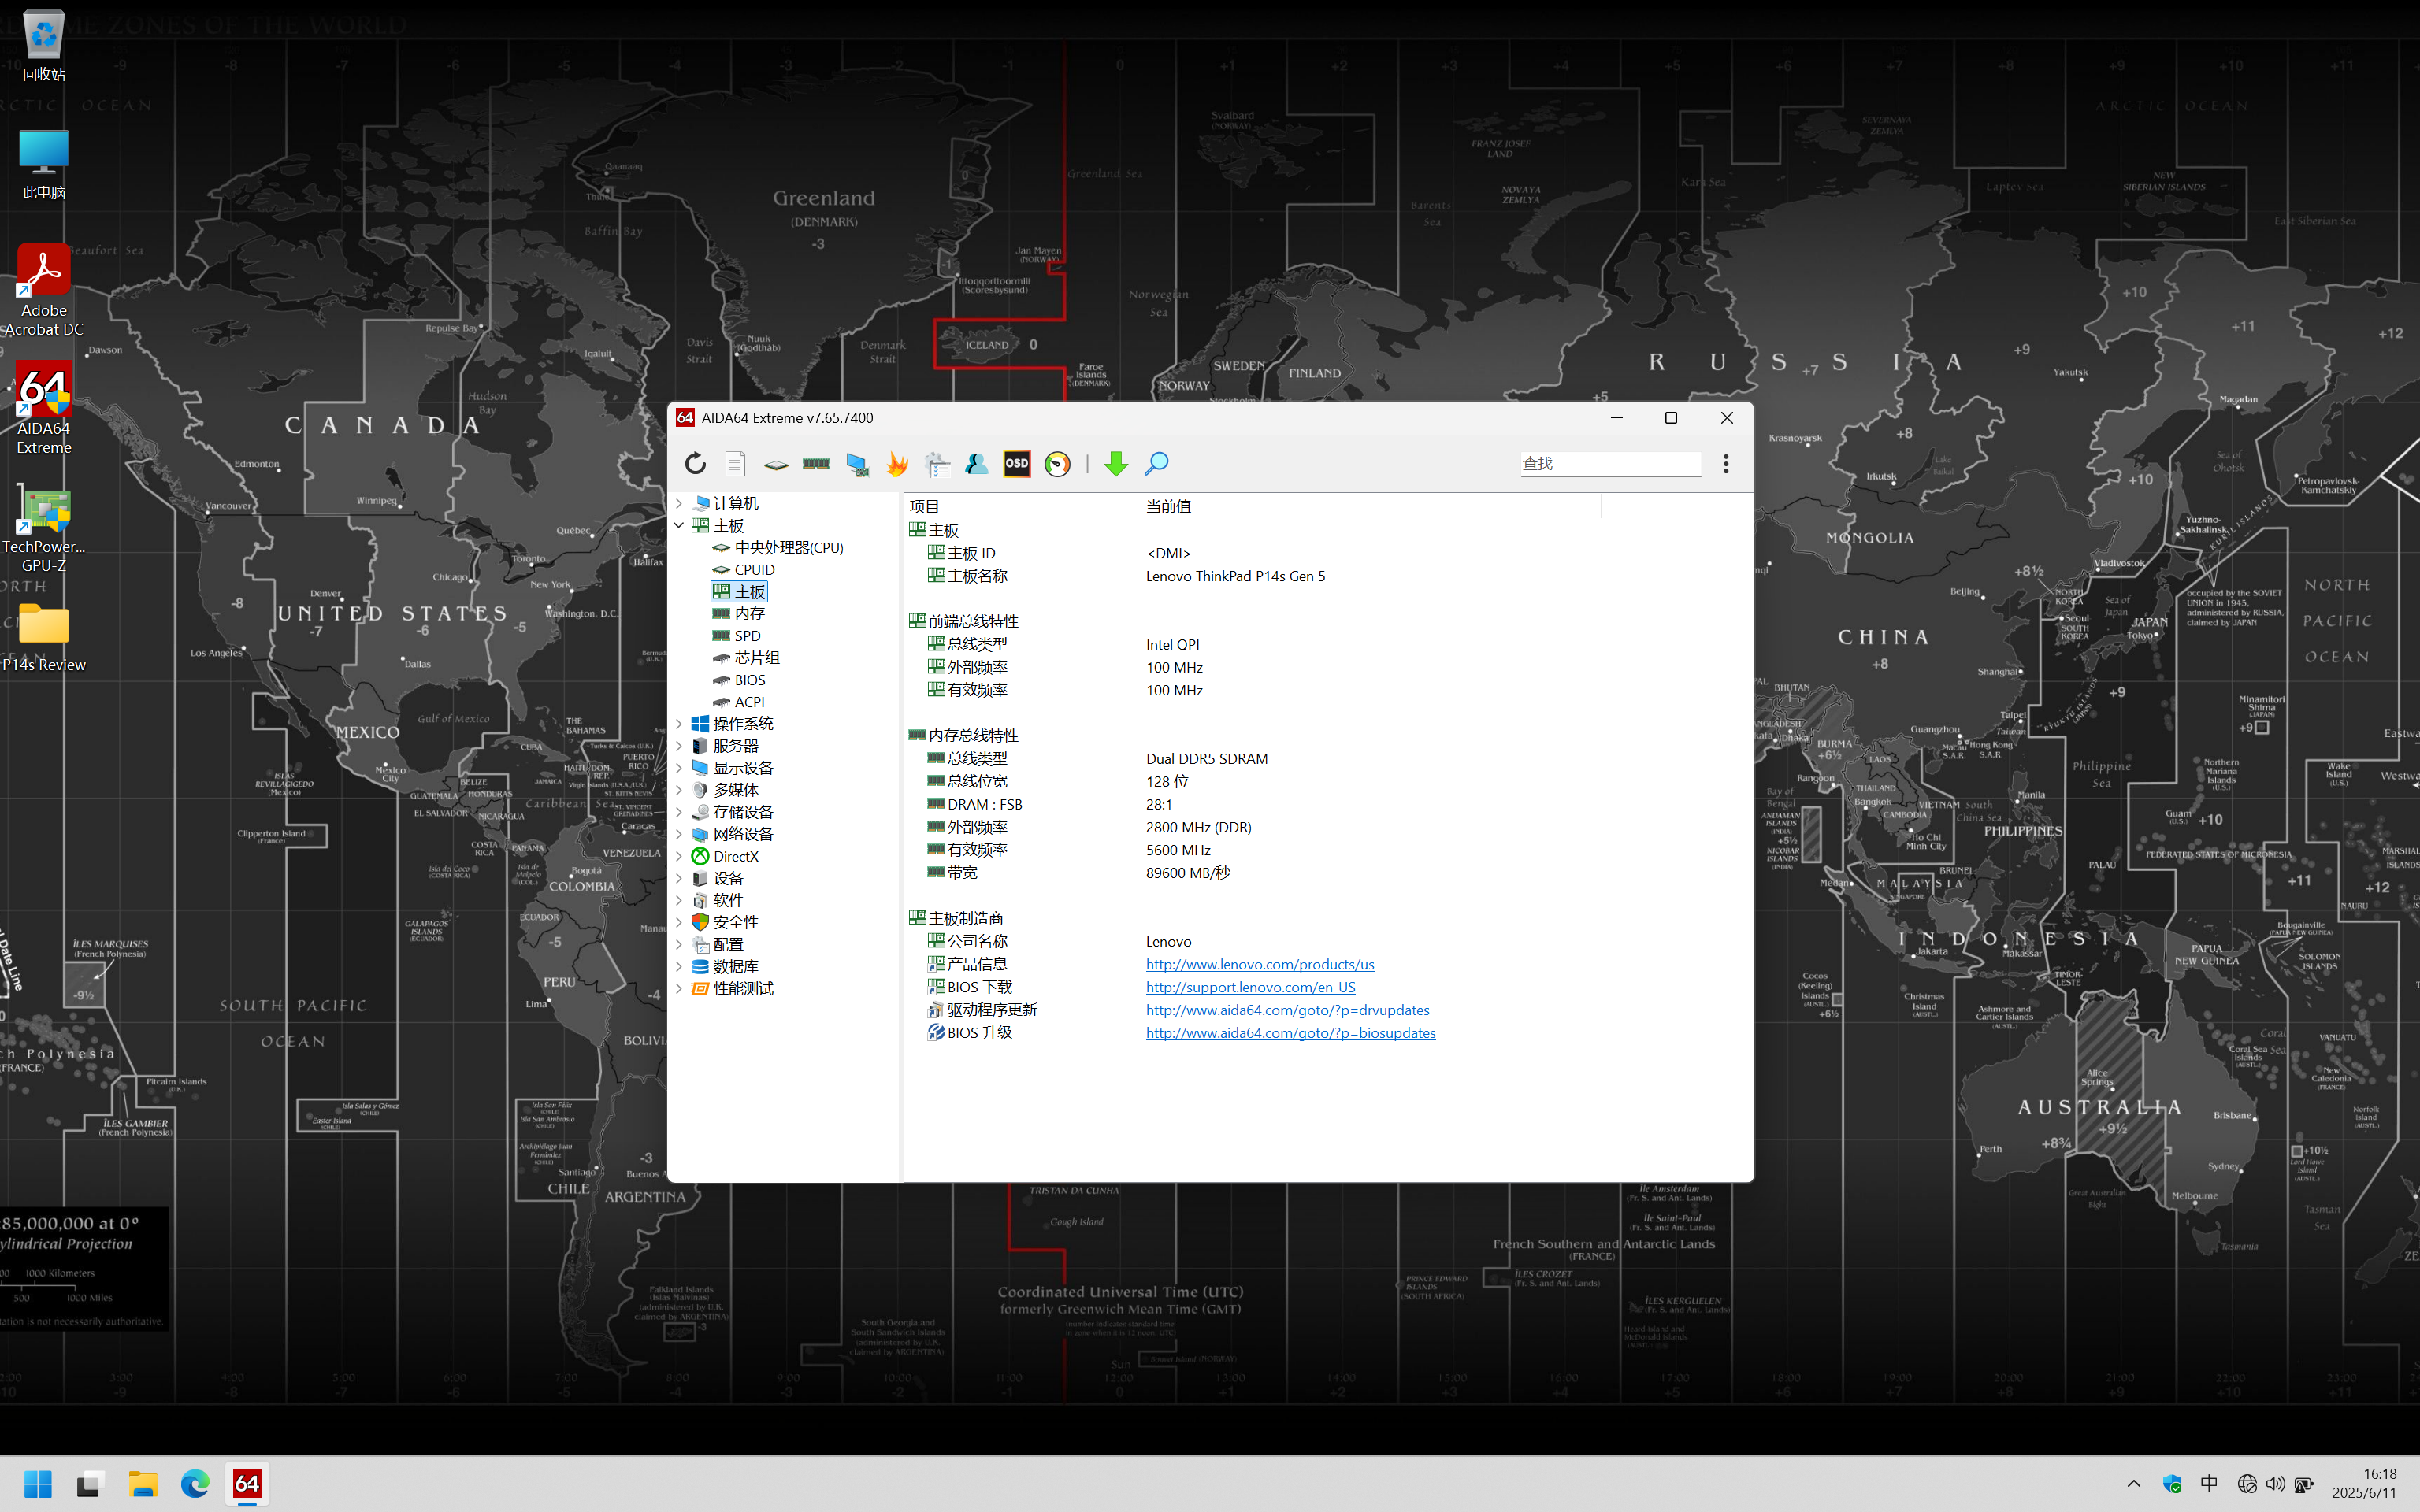The height and width of the screenshot is (1512, 2420).
Task: Open the P14s Review desktop folder
Action: coord(44,638)
